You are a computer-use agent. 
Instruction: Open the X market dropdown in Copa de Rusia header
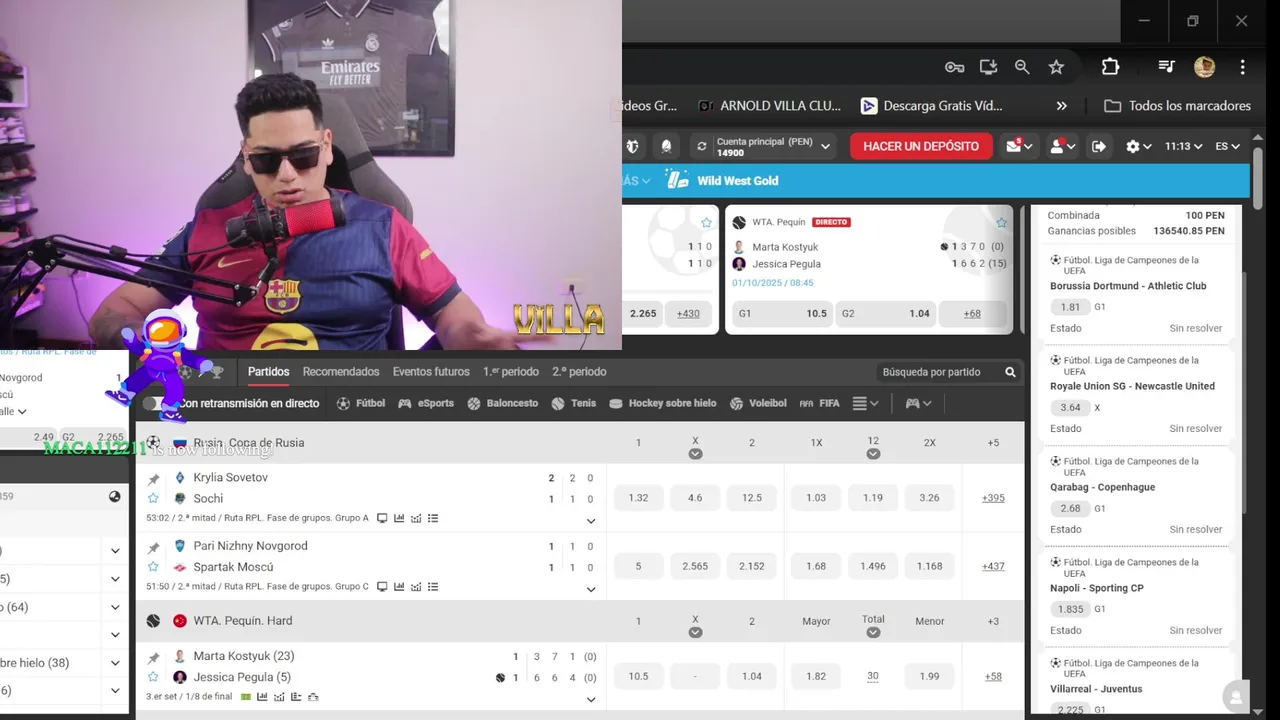tap(695, 454)
